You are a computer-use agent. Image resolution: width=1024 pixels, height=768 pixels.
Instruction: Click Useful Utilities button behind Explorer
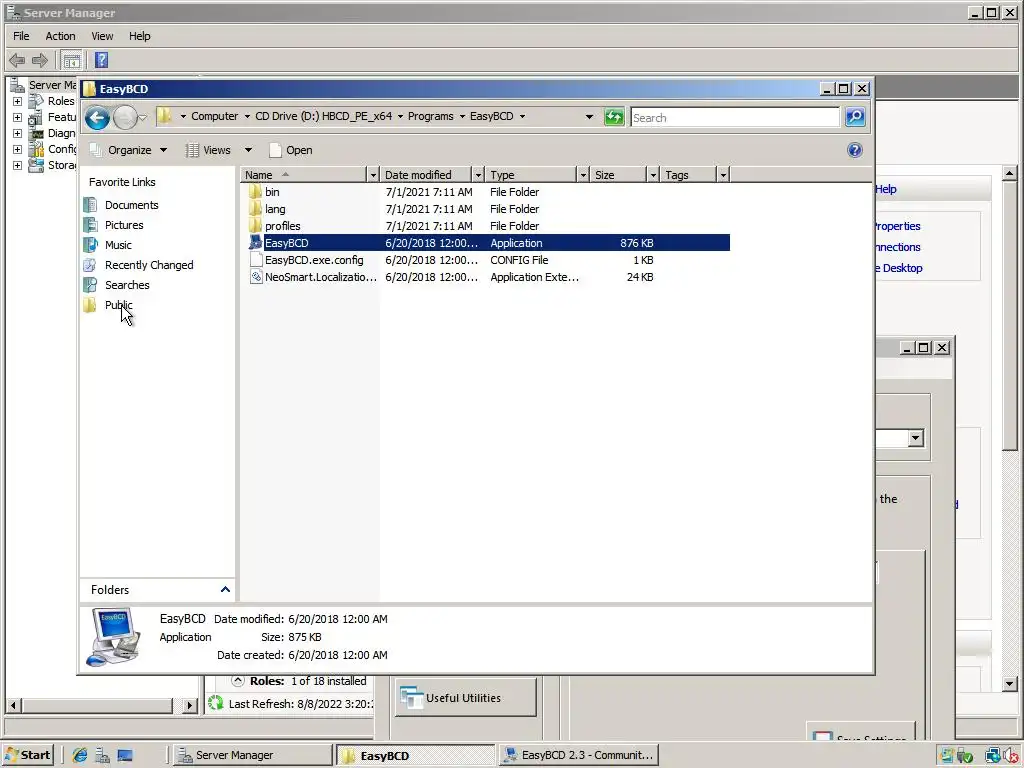[x=466, y=697]
